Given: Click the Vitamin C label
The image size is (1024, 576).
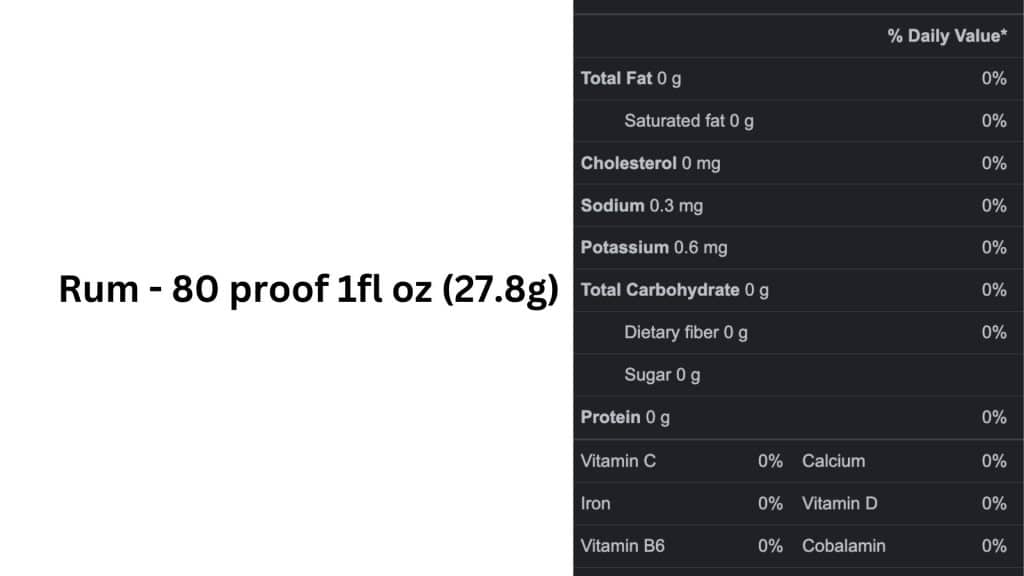Looking at the screenshot, I should pyautogui.click(x=618, y=461).
